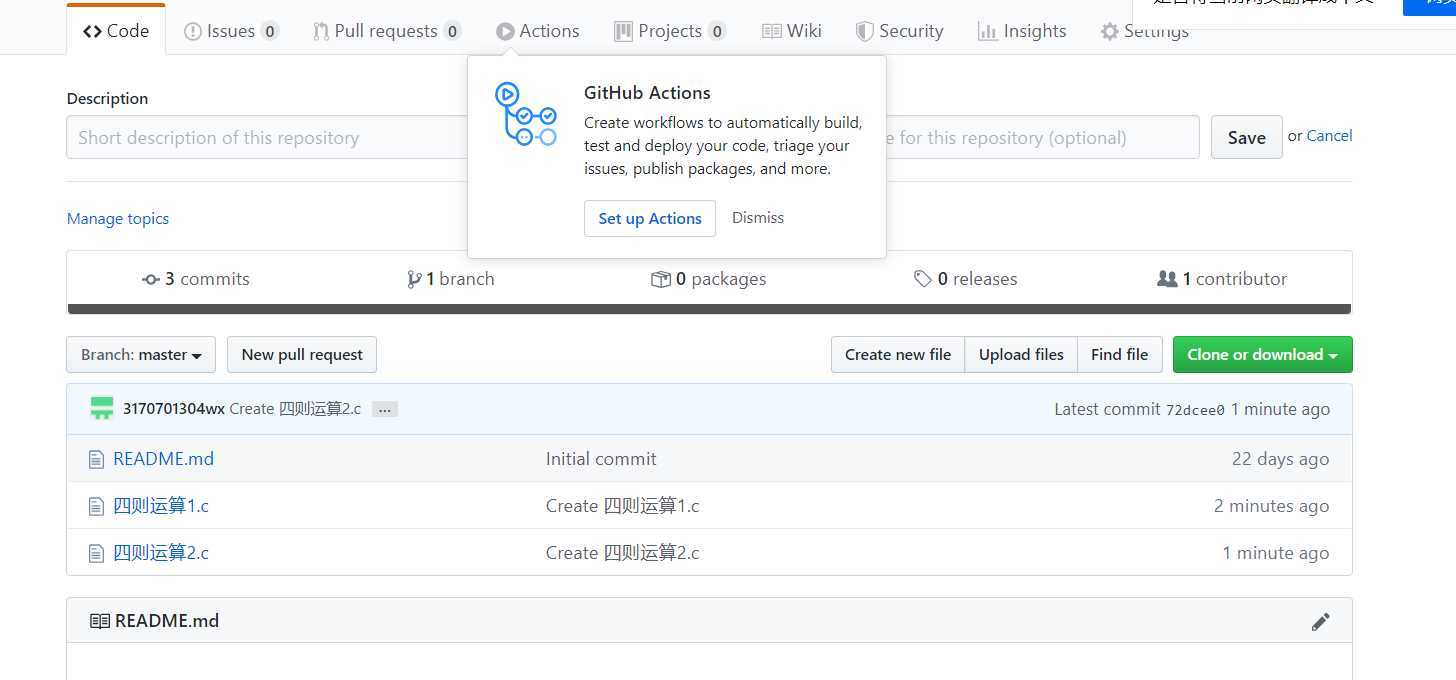The image size is (1456, 680).
Task: View the 1 contributor page
Action: click(x=1222, y=279)
